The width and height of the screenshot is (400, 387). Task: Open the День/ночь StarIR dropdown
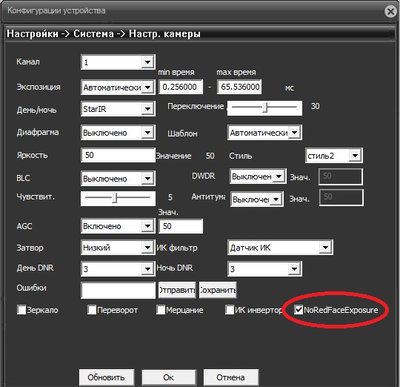click(117, 109)
